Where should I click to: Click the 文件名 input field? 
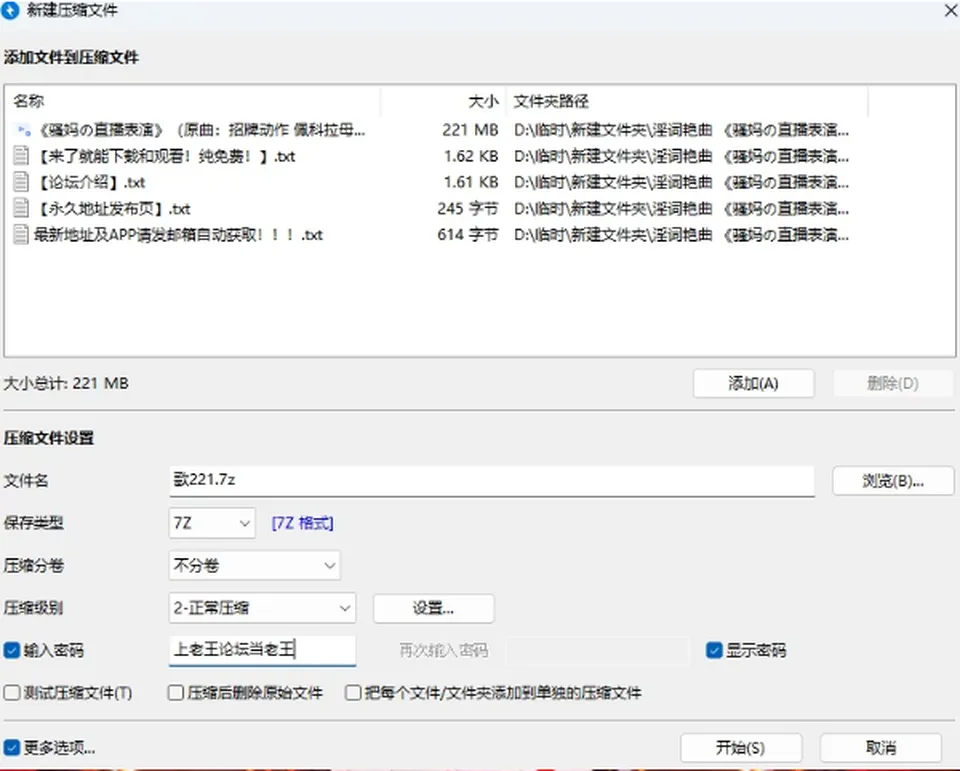click(x=492, y=481)
